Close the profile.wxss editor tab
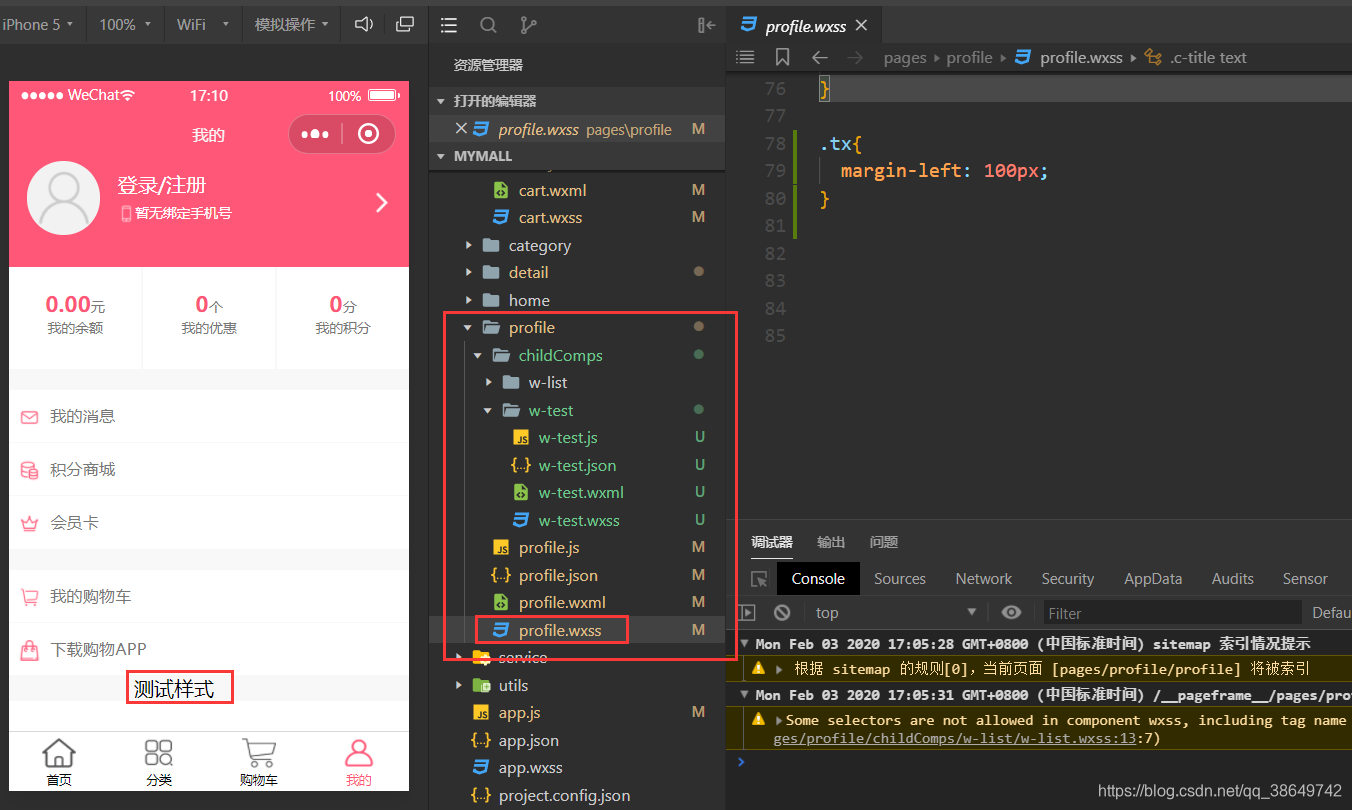 tap(862, 26)
